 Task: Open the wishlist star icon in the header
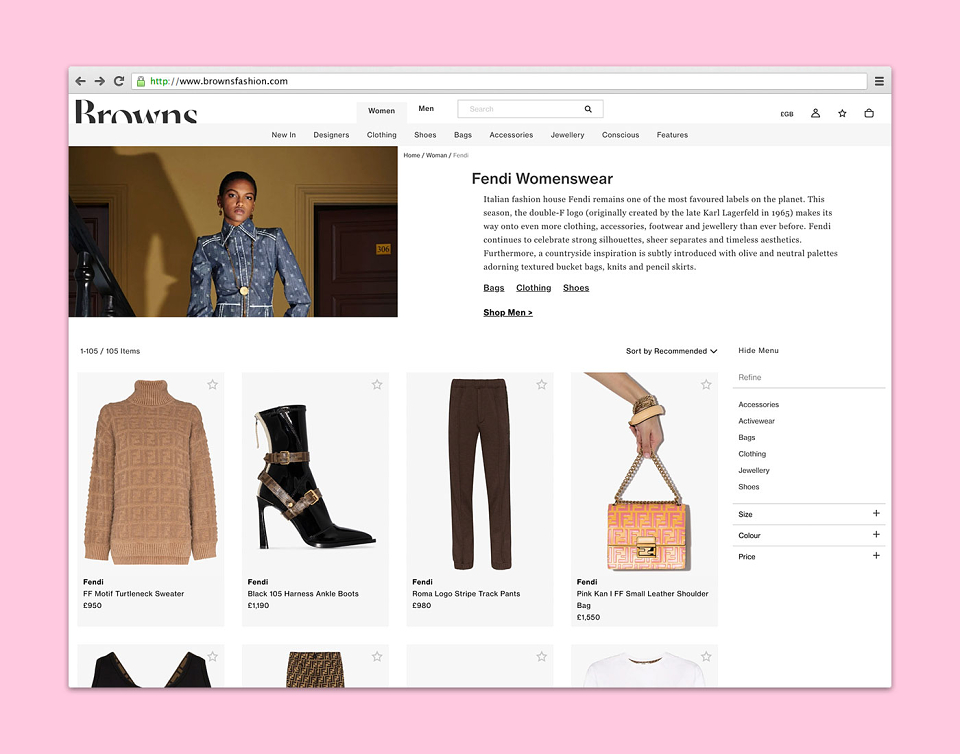pos(842,113)
